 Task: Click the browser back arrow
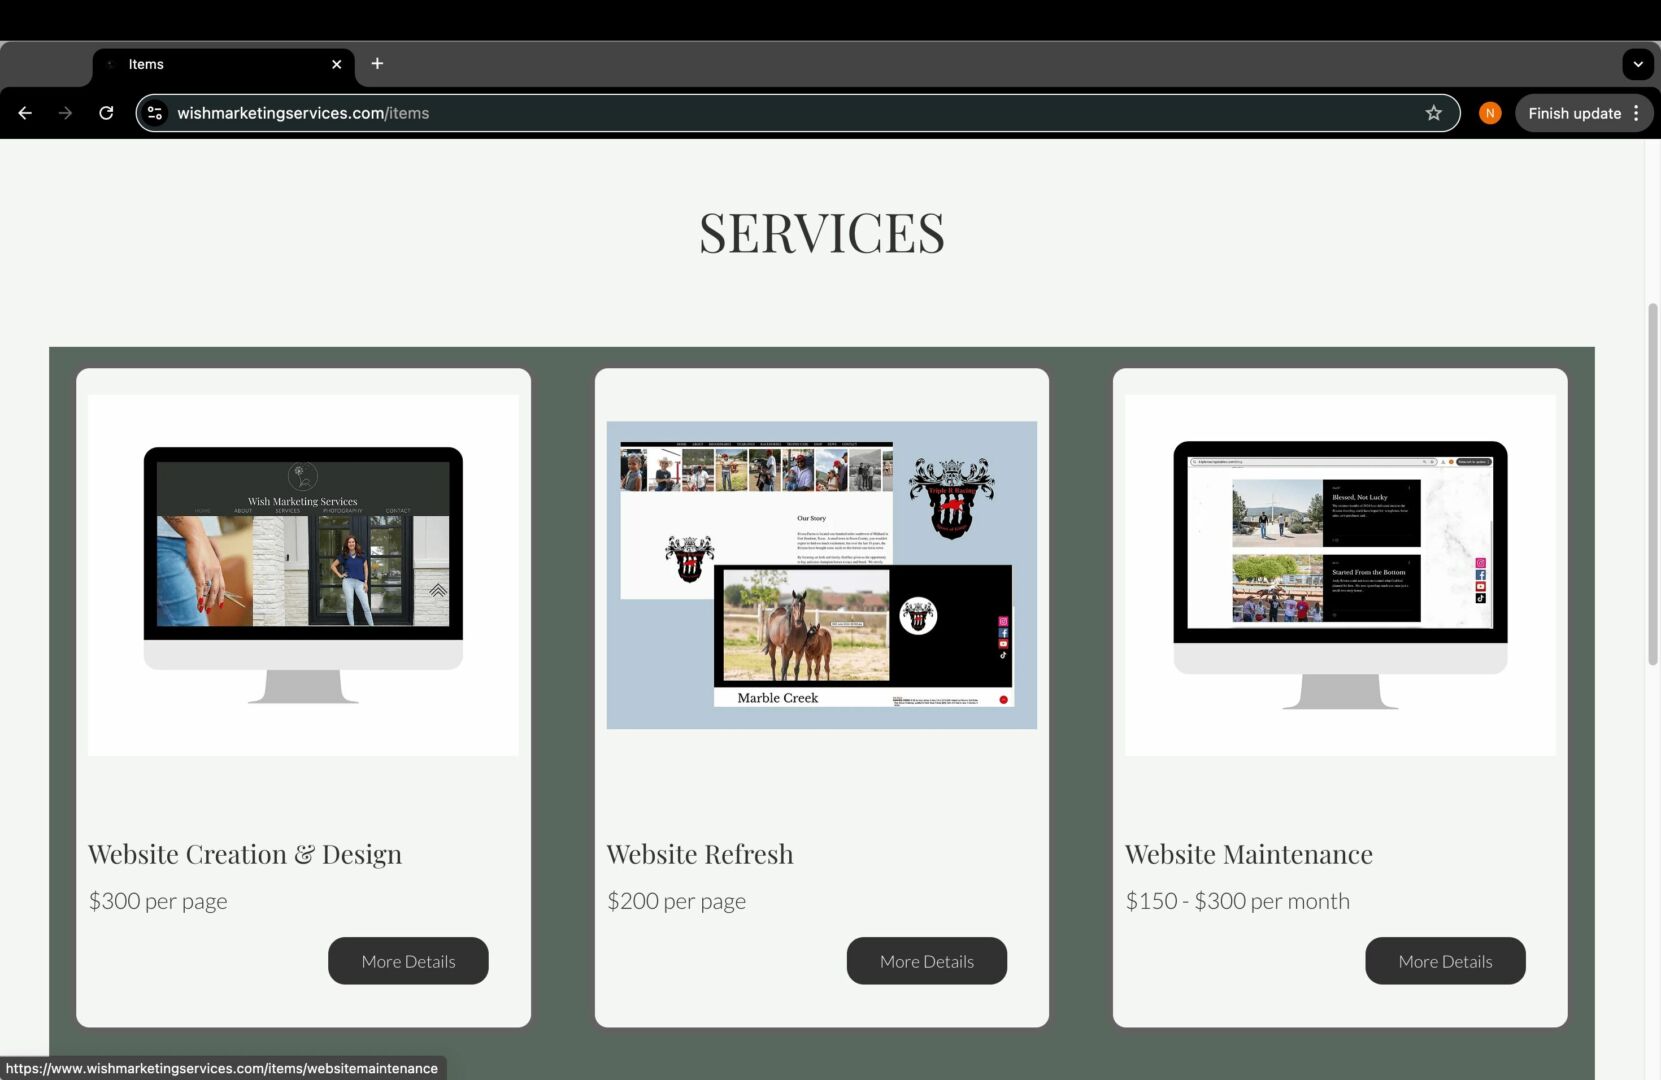point(25,113)
